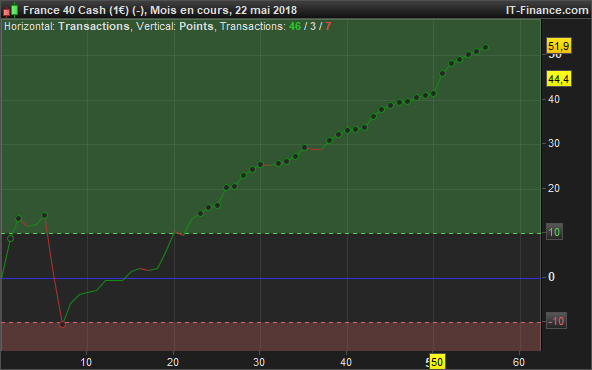Viewport: 592px width, 370px height.
Task: Click the candlestick chart icon in title bar
Action: [x=10, y=10]
